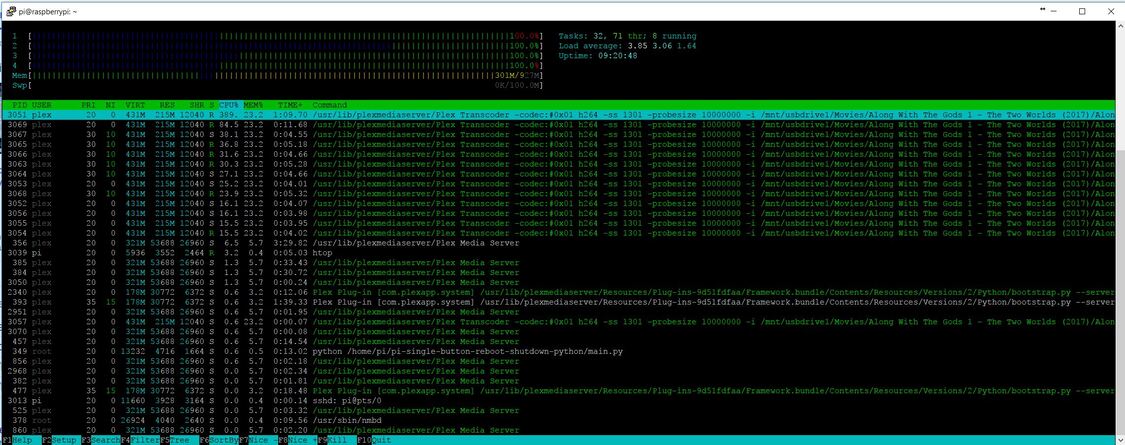Image resolution: width=1125 pixels, height=445 pixels.
Task: Click F4 Filter in the function bar
Action: point(139,440)
